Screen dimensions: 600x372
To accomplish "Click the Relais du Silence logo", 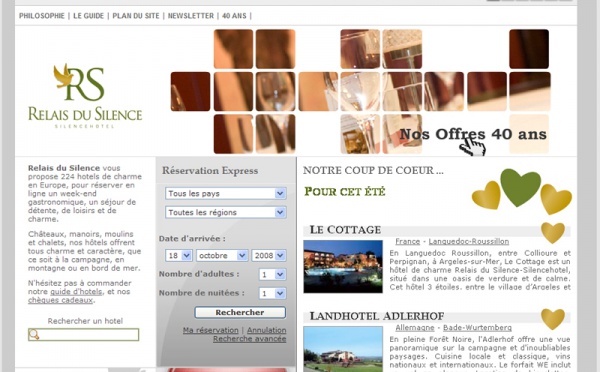I will [85, 96].
